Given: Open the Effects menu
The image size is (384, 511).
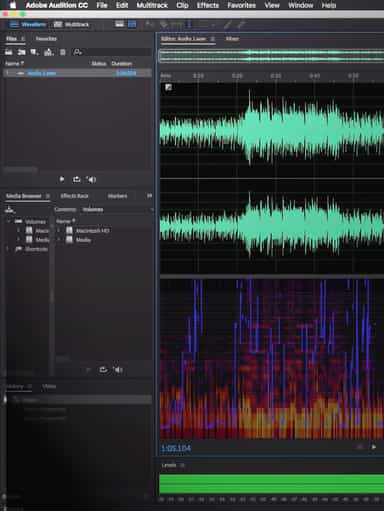Looking at the screenshot, I should (208, 5).
